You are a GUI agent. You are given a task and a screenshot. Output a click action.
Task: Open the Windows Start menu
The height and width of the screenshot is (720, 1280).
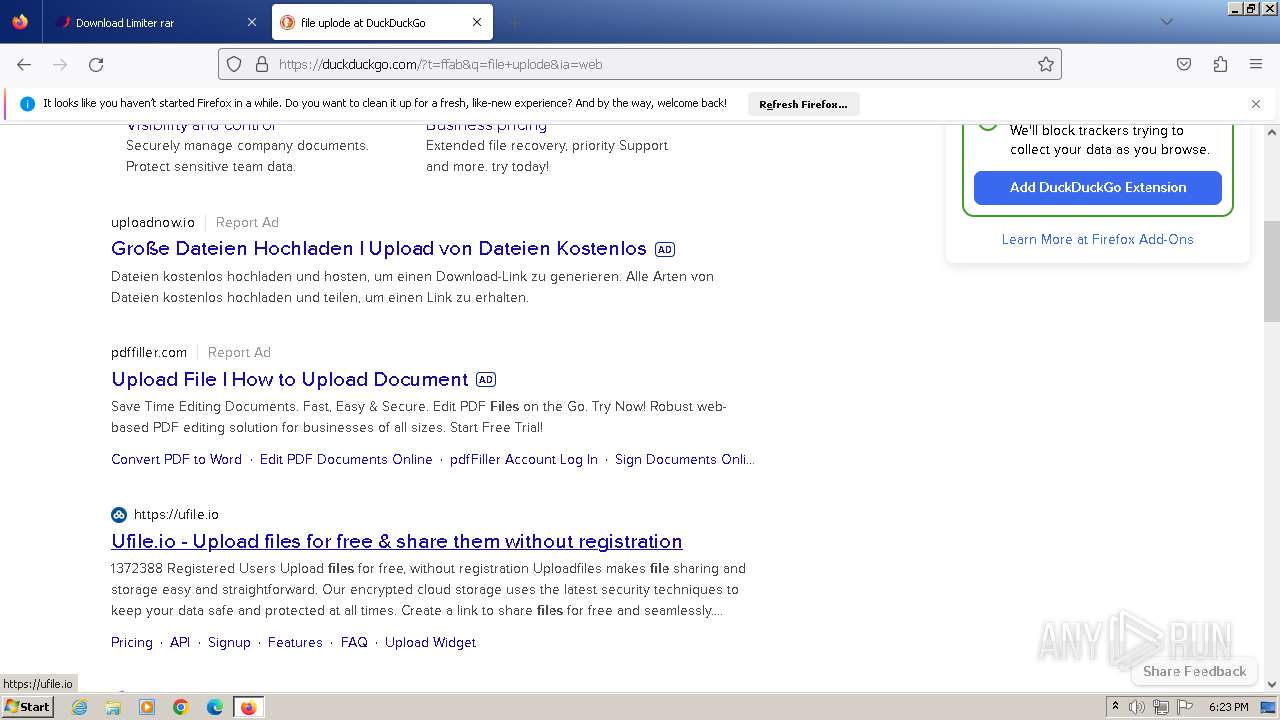click(27, 707)
